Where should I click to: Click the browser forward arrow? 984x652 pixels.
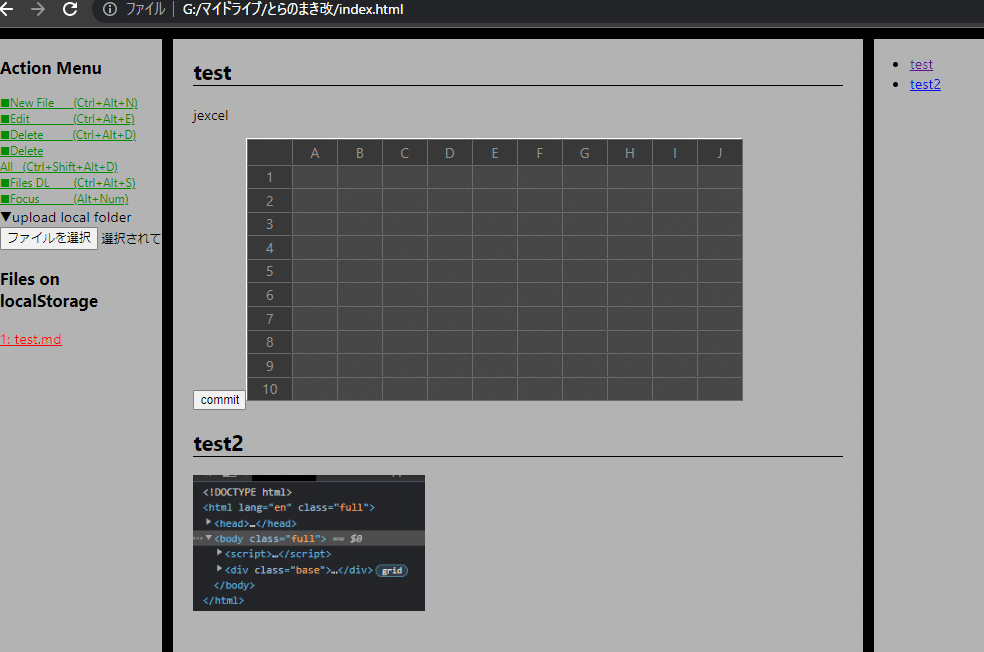click(x=38, y=9)
